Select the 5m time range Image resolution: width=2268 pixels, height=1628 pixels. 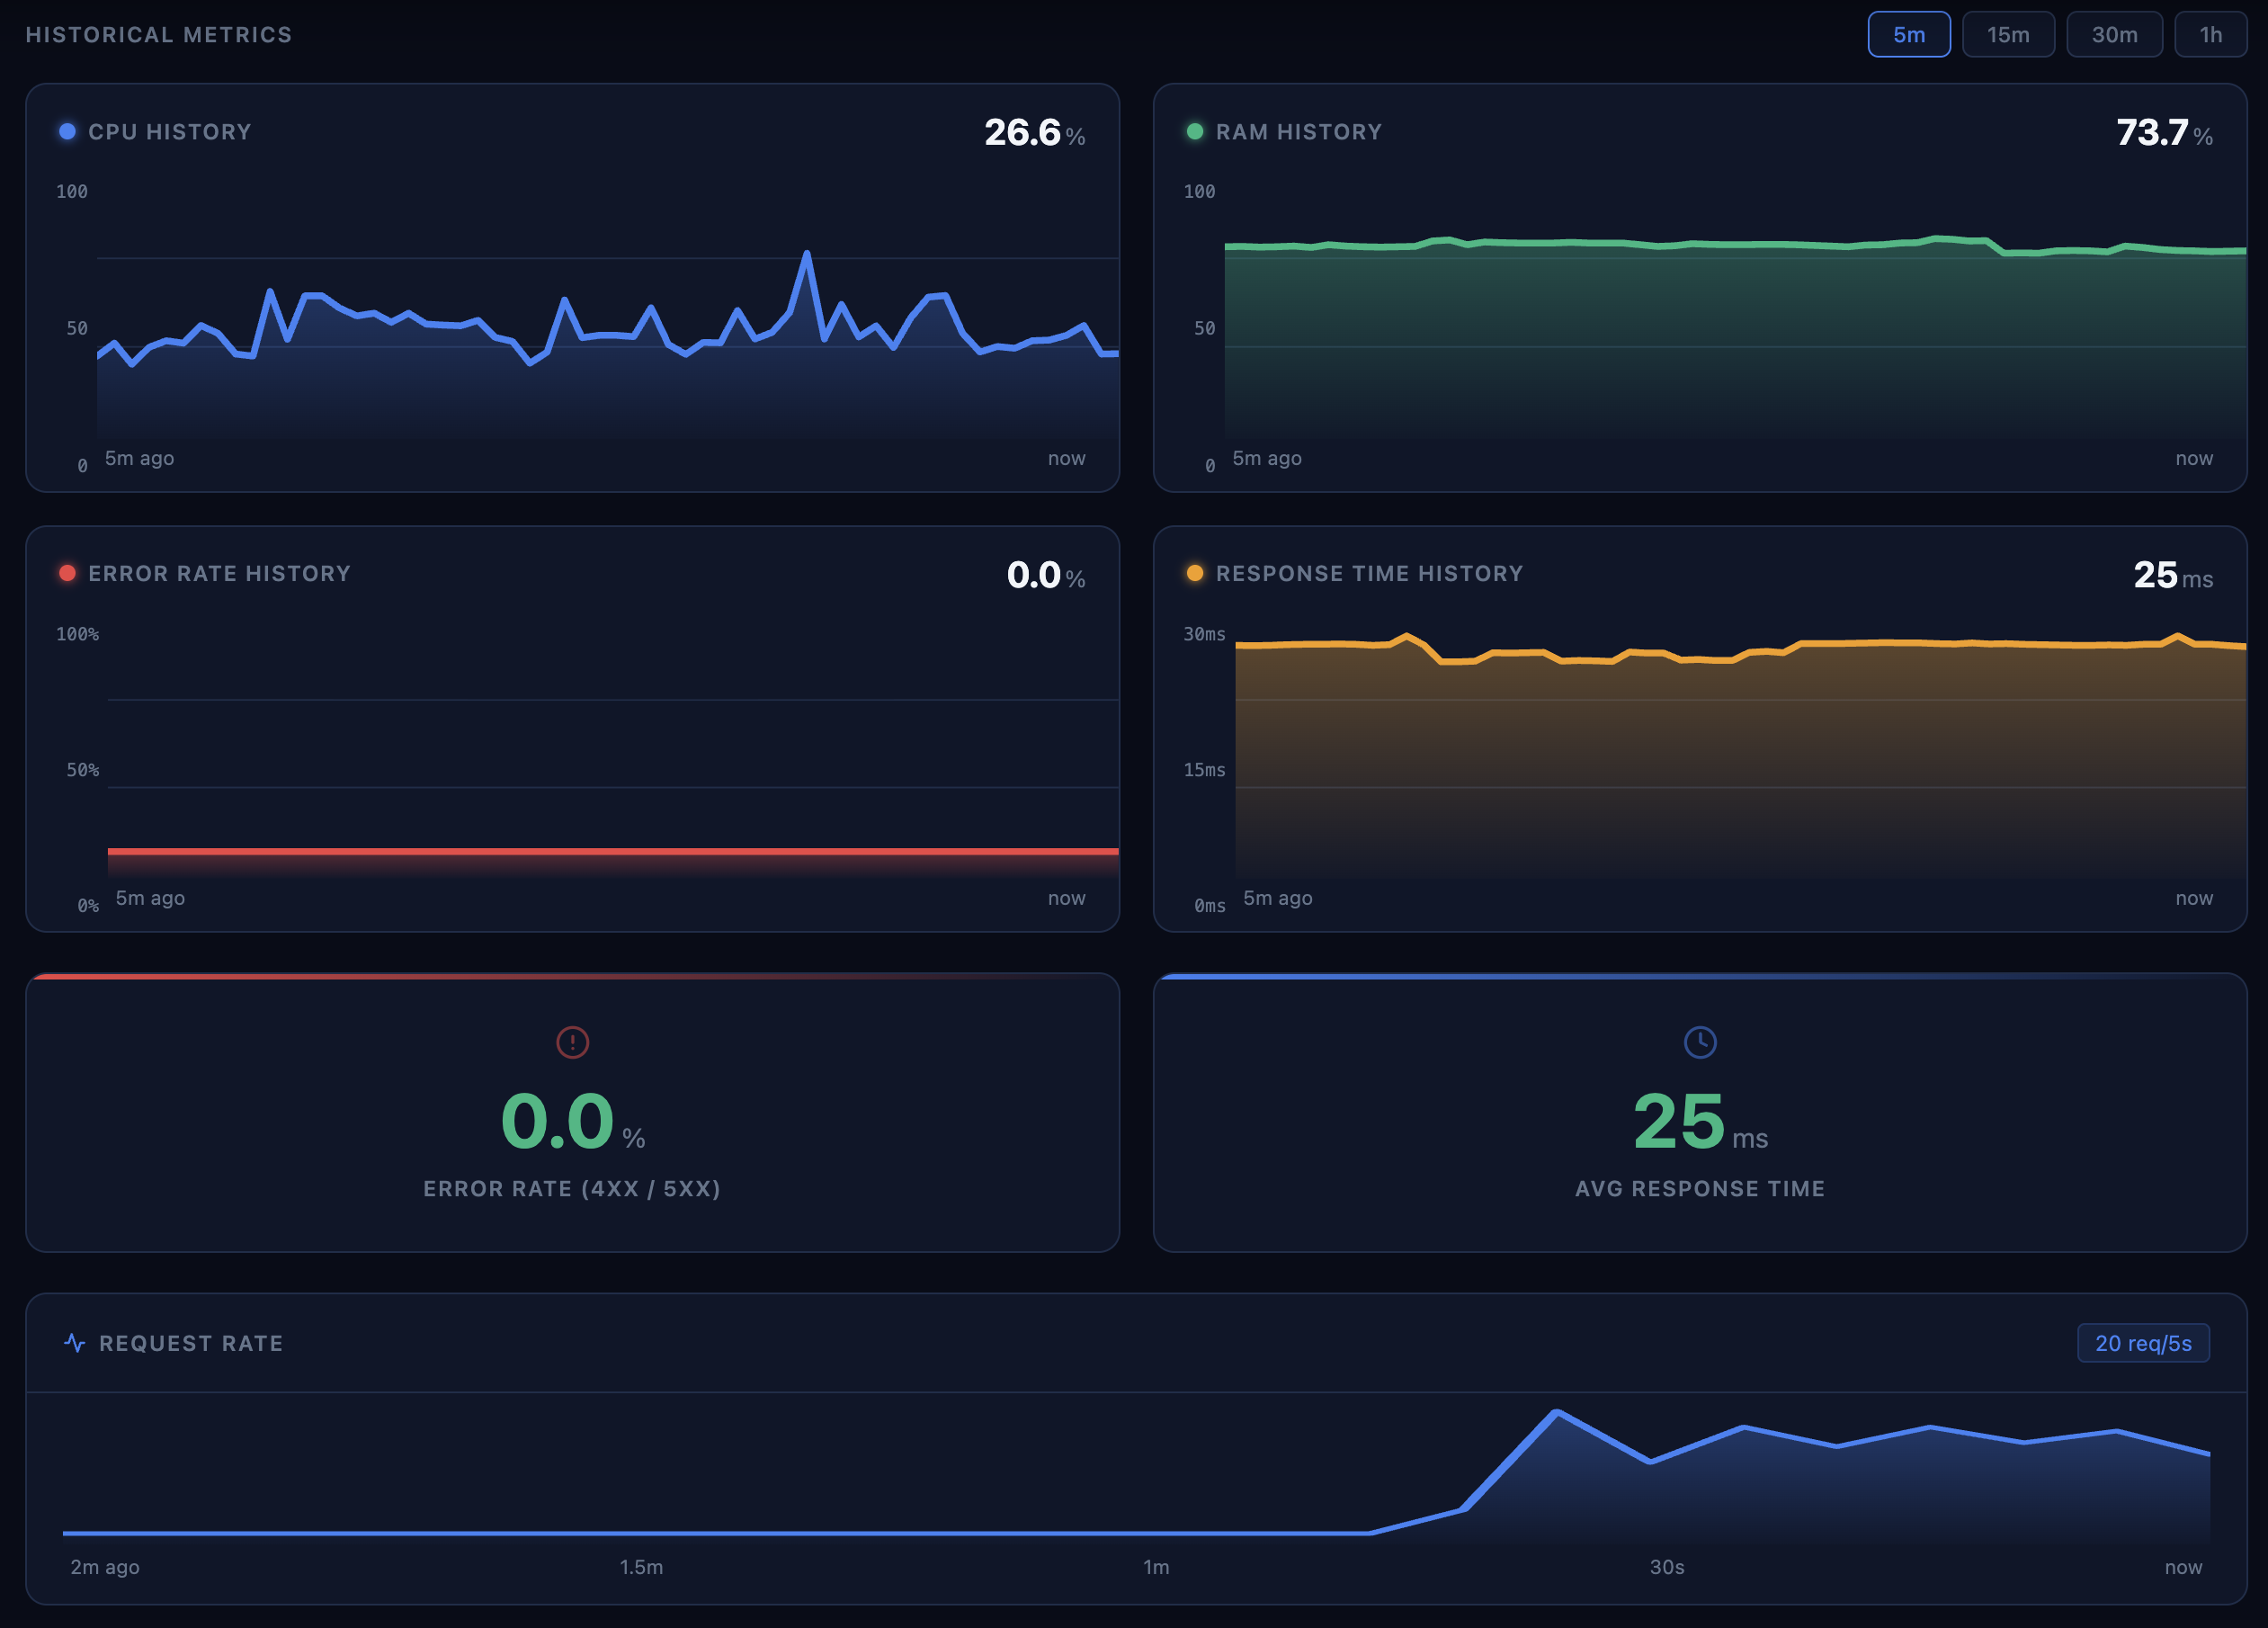pos(1908,35)
